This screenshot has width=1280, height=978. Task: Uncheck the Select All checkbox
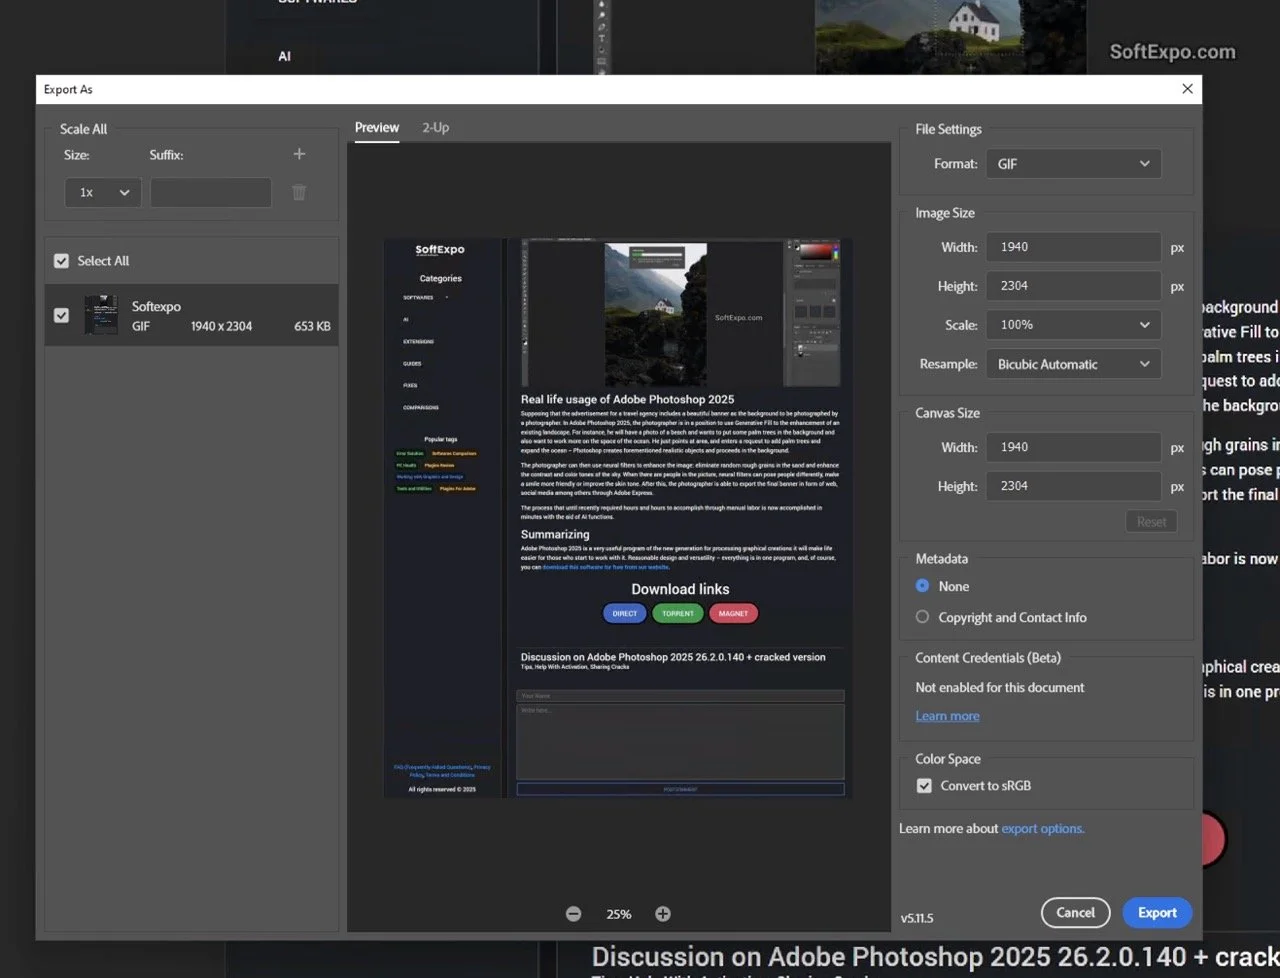click(x=61, y=260)
